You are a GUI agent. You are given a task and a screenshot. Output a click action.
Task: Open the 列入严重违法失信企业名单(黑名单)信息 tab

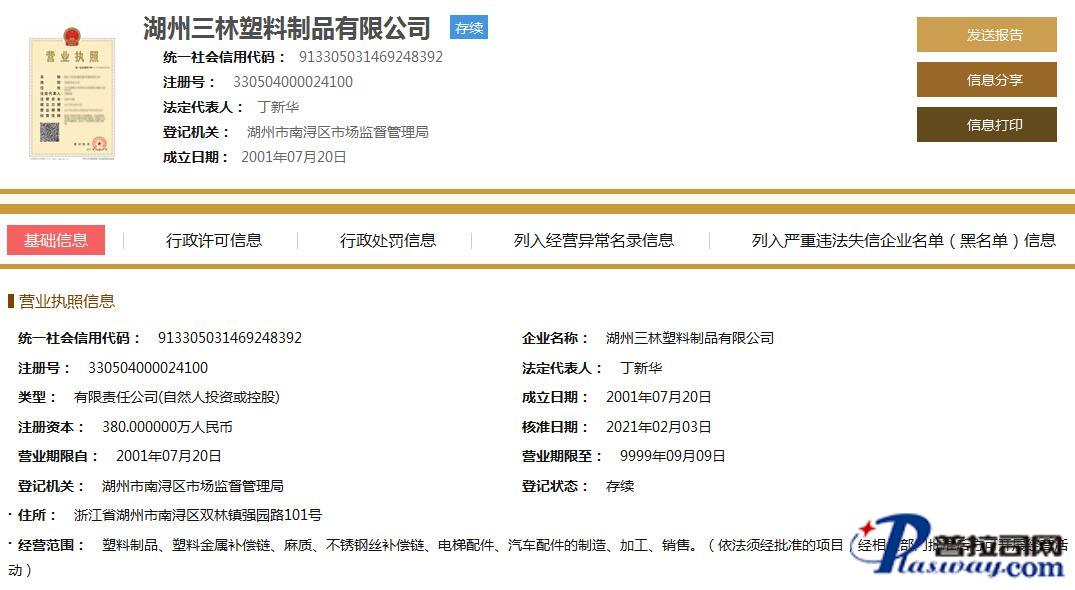(x=903, y=240)
